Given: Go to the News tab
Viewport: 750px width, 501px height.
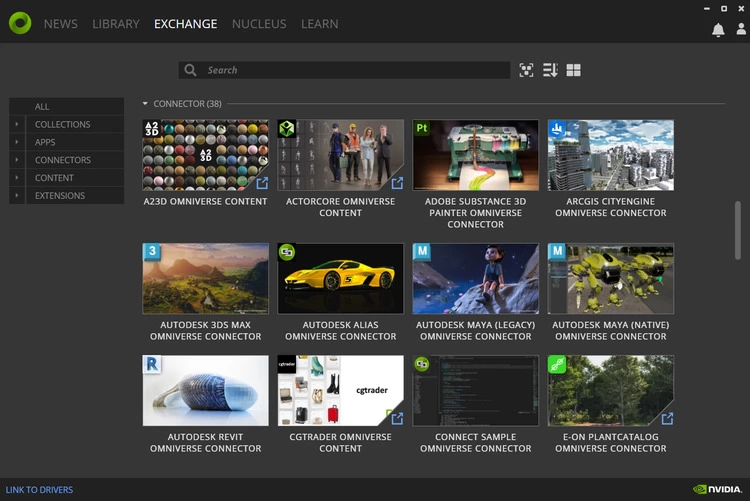Looking at the screenshot, I should [61, 24].
